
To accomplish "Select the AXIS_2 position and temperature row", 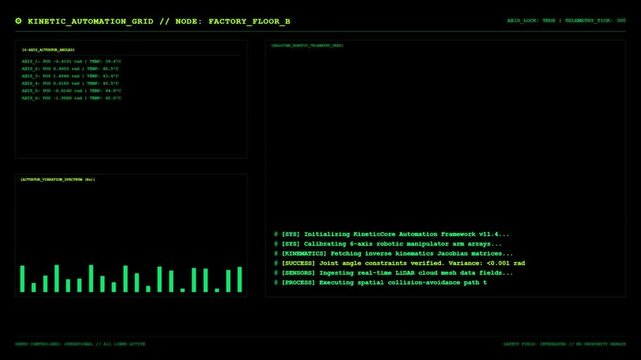I will [x=70, y=69].
